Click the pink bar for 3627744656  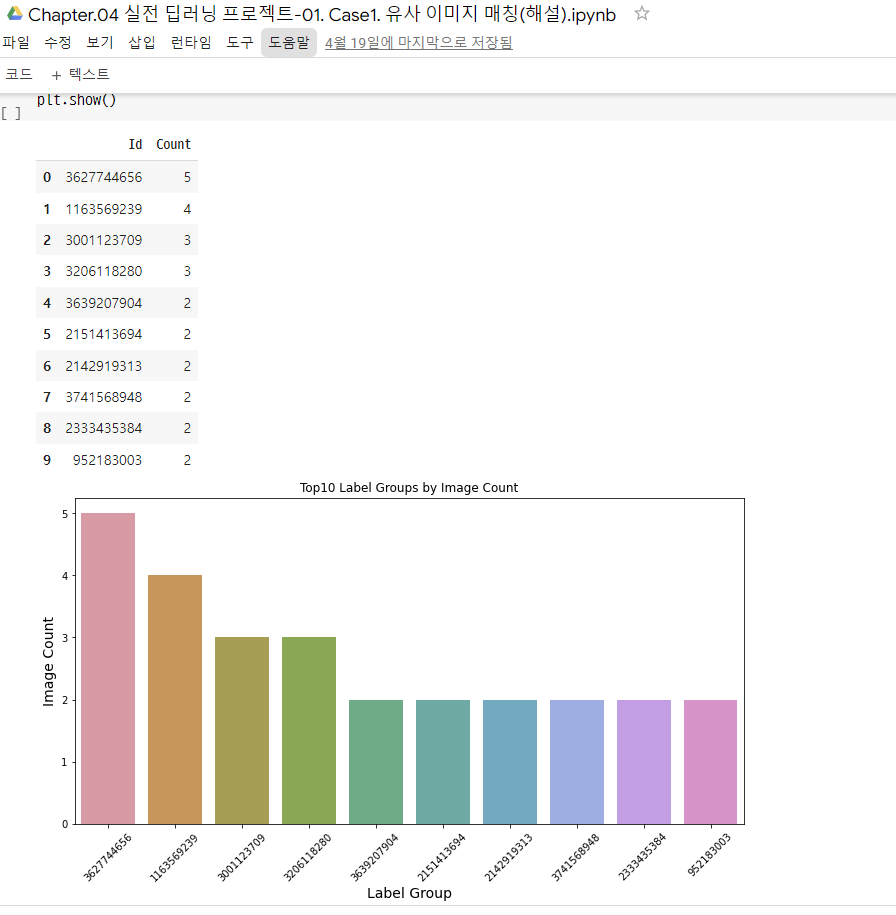108,668
